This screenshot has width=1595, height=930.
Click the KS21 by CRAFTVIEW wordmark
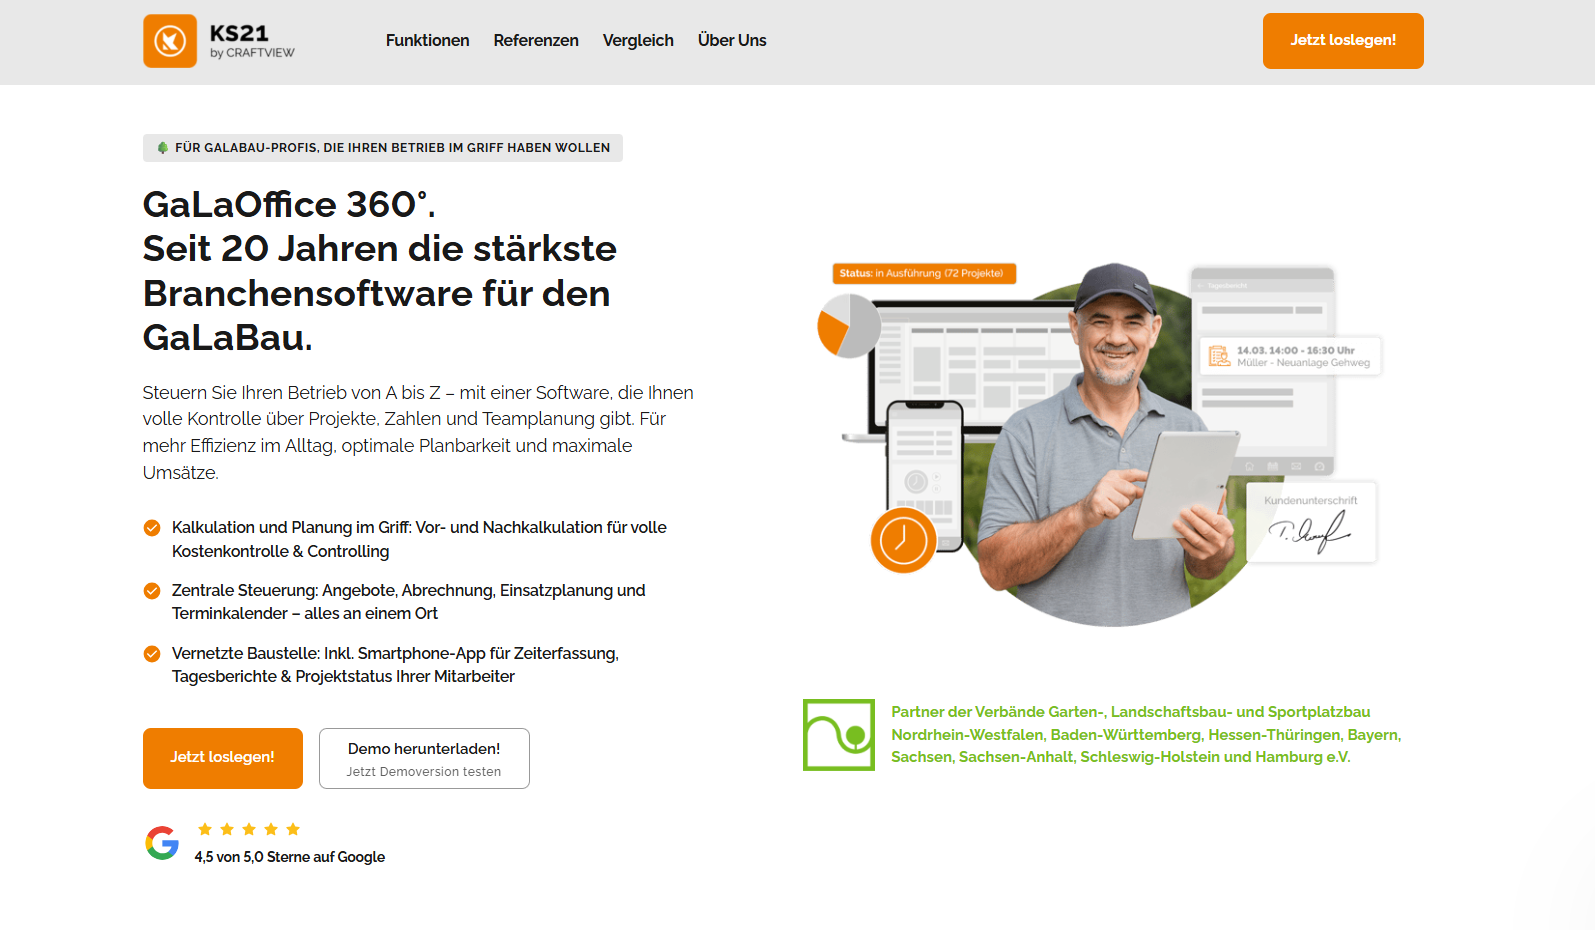[252, 41]
